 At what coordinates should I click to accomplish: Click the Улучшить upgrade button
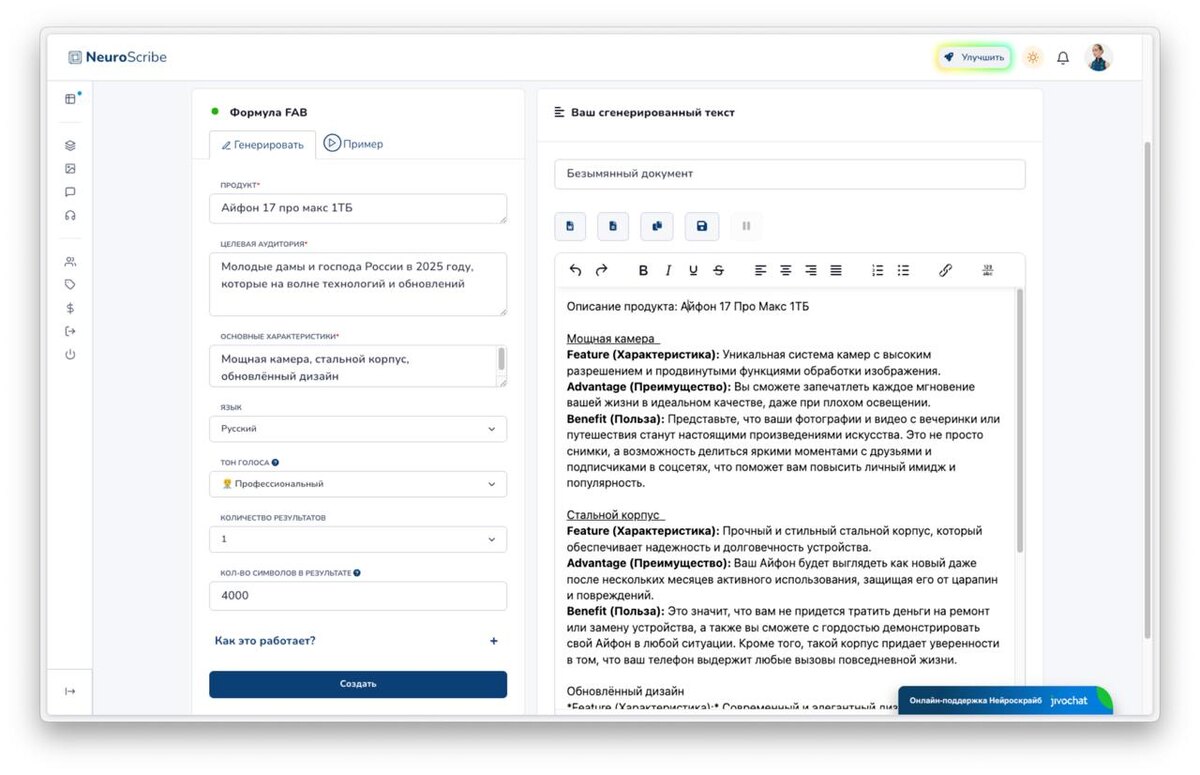pyautogui.click(x=974, y=58)
